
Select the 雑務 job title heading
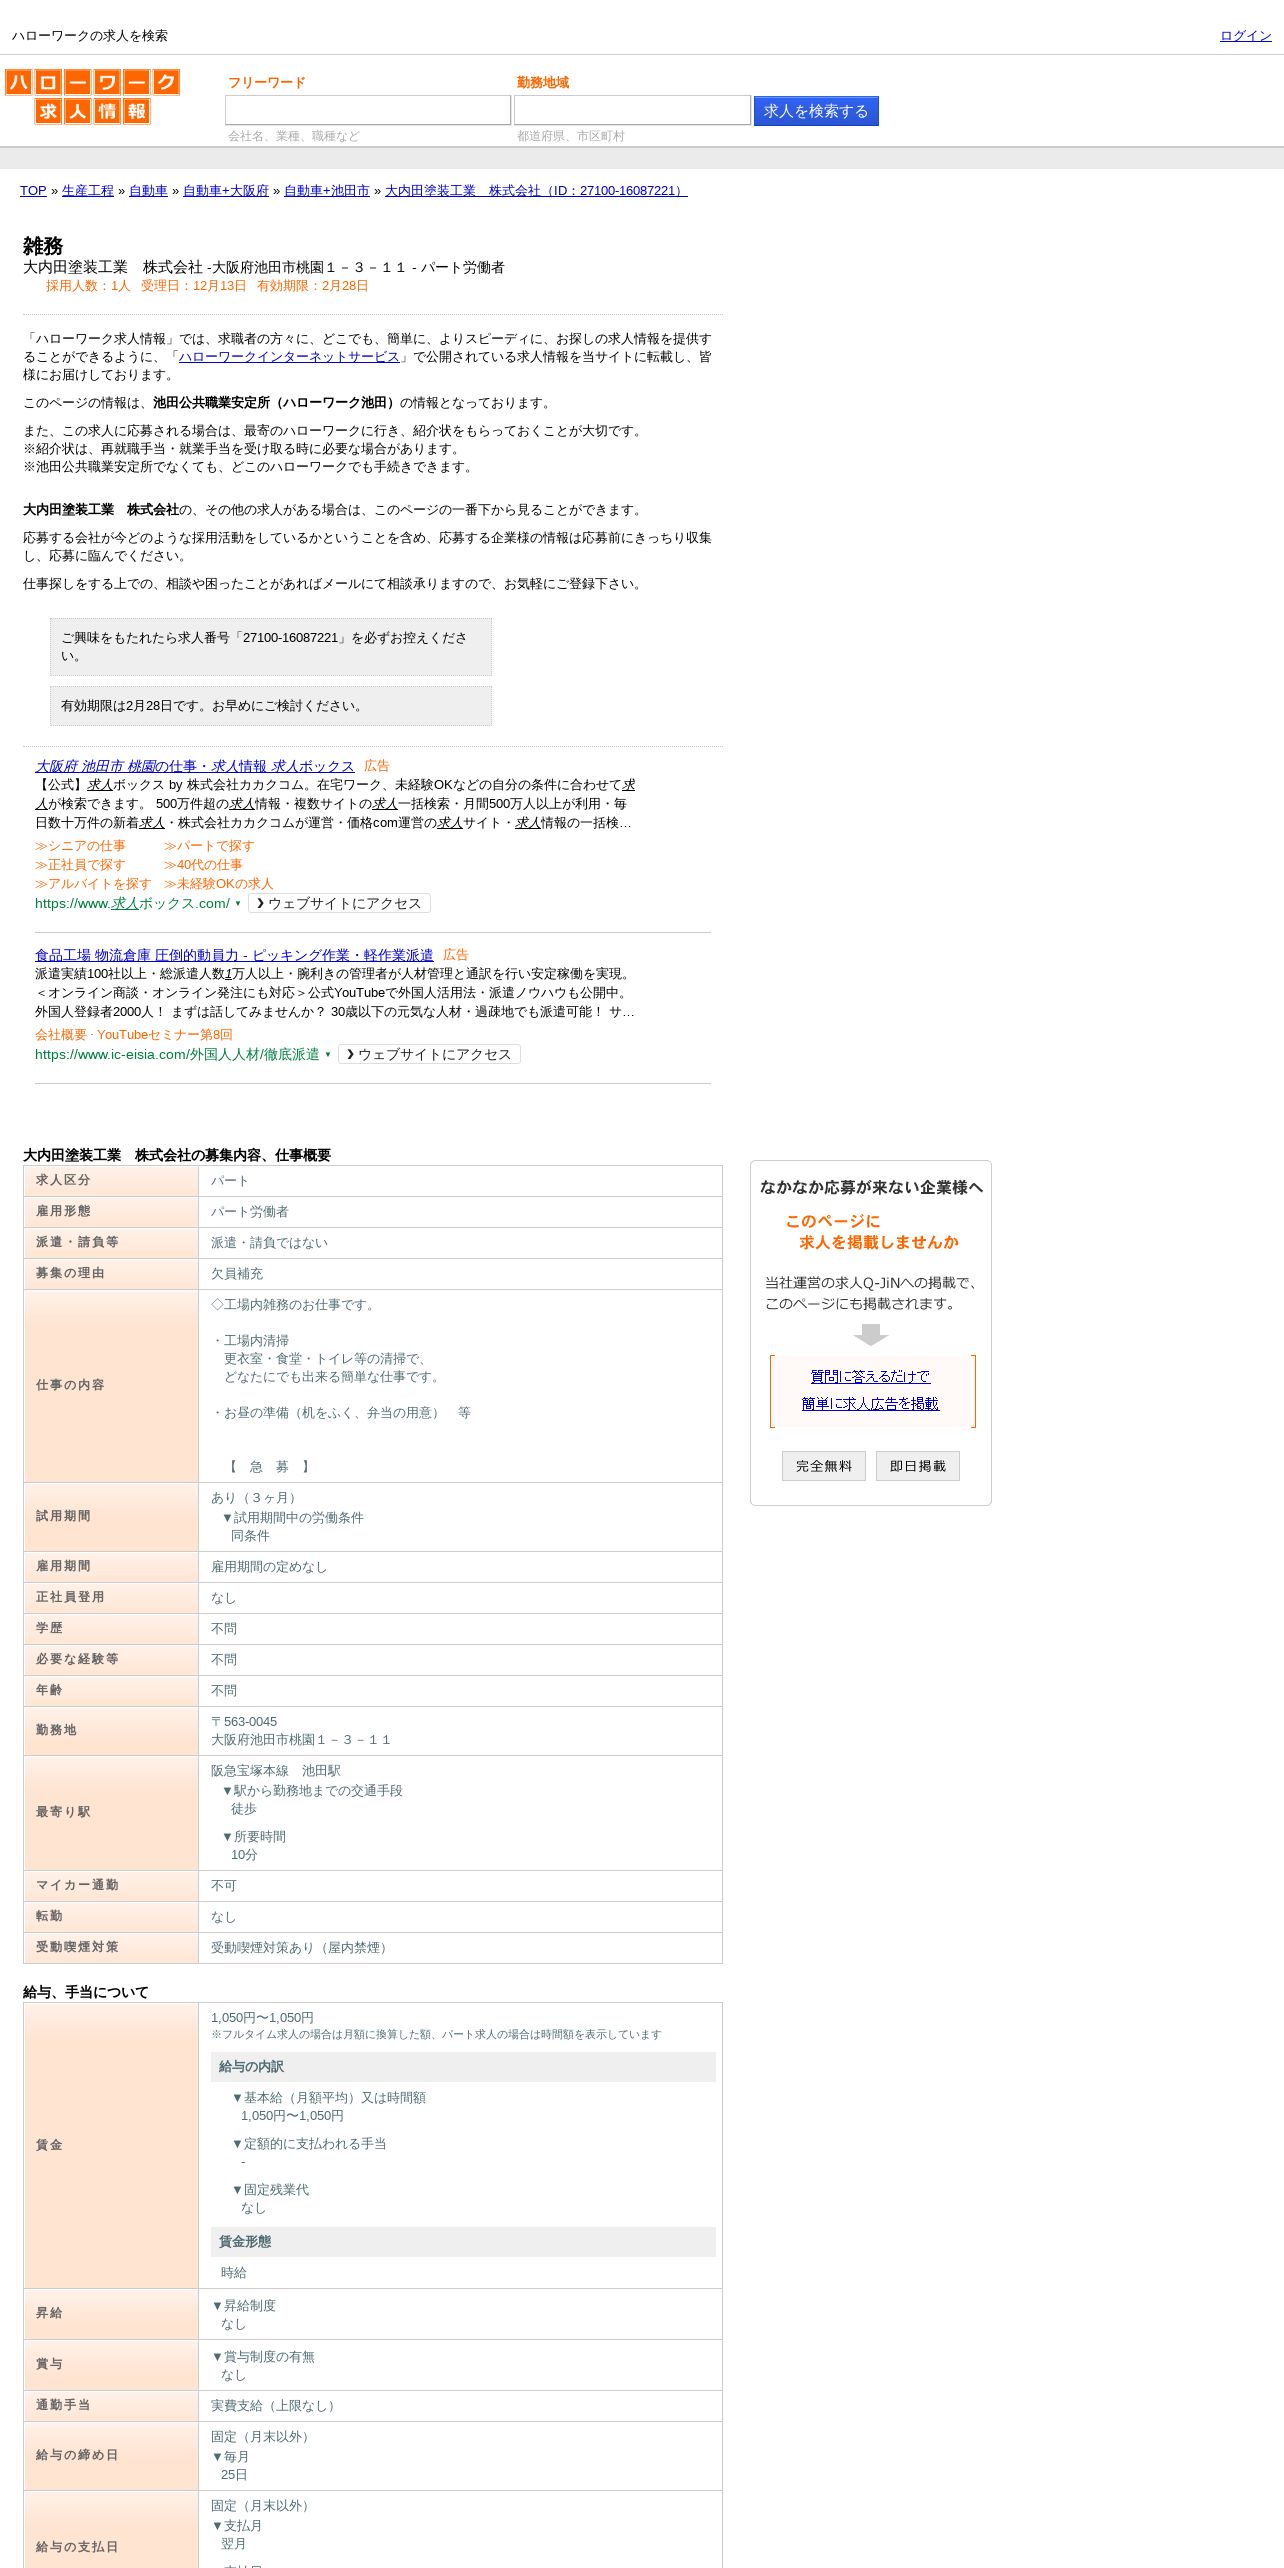43,246
